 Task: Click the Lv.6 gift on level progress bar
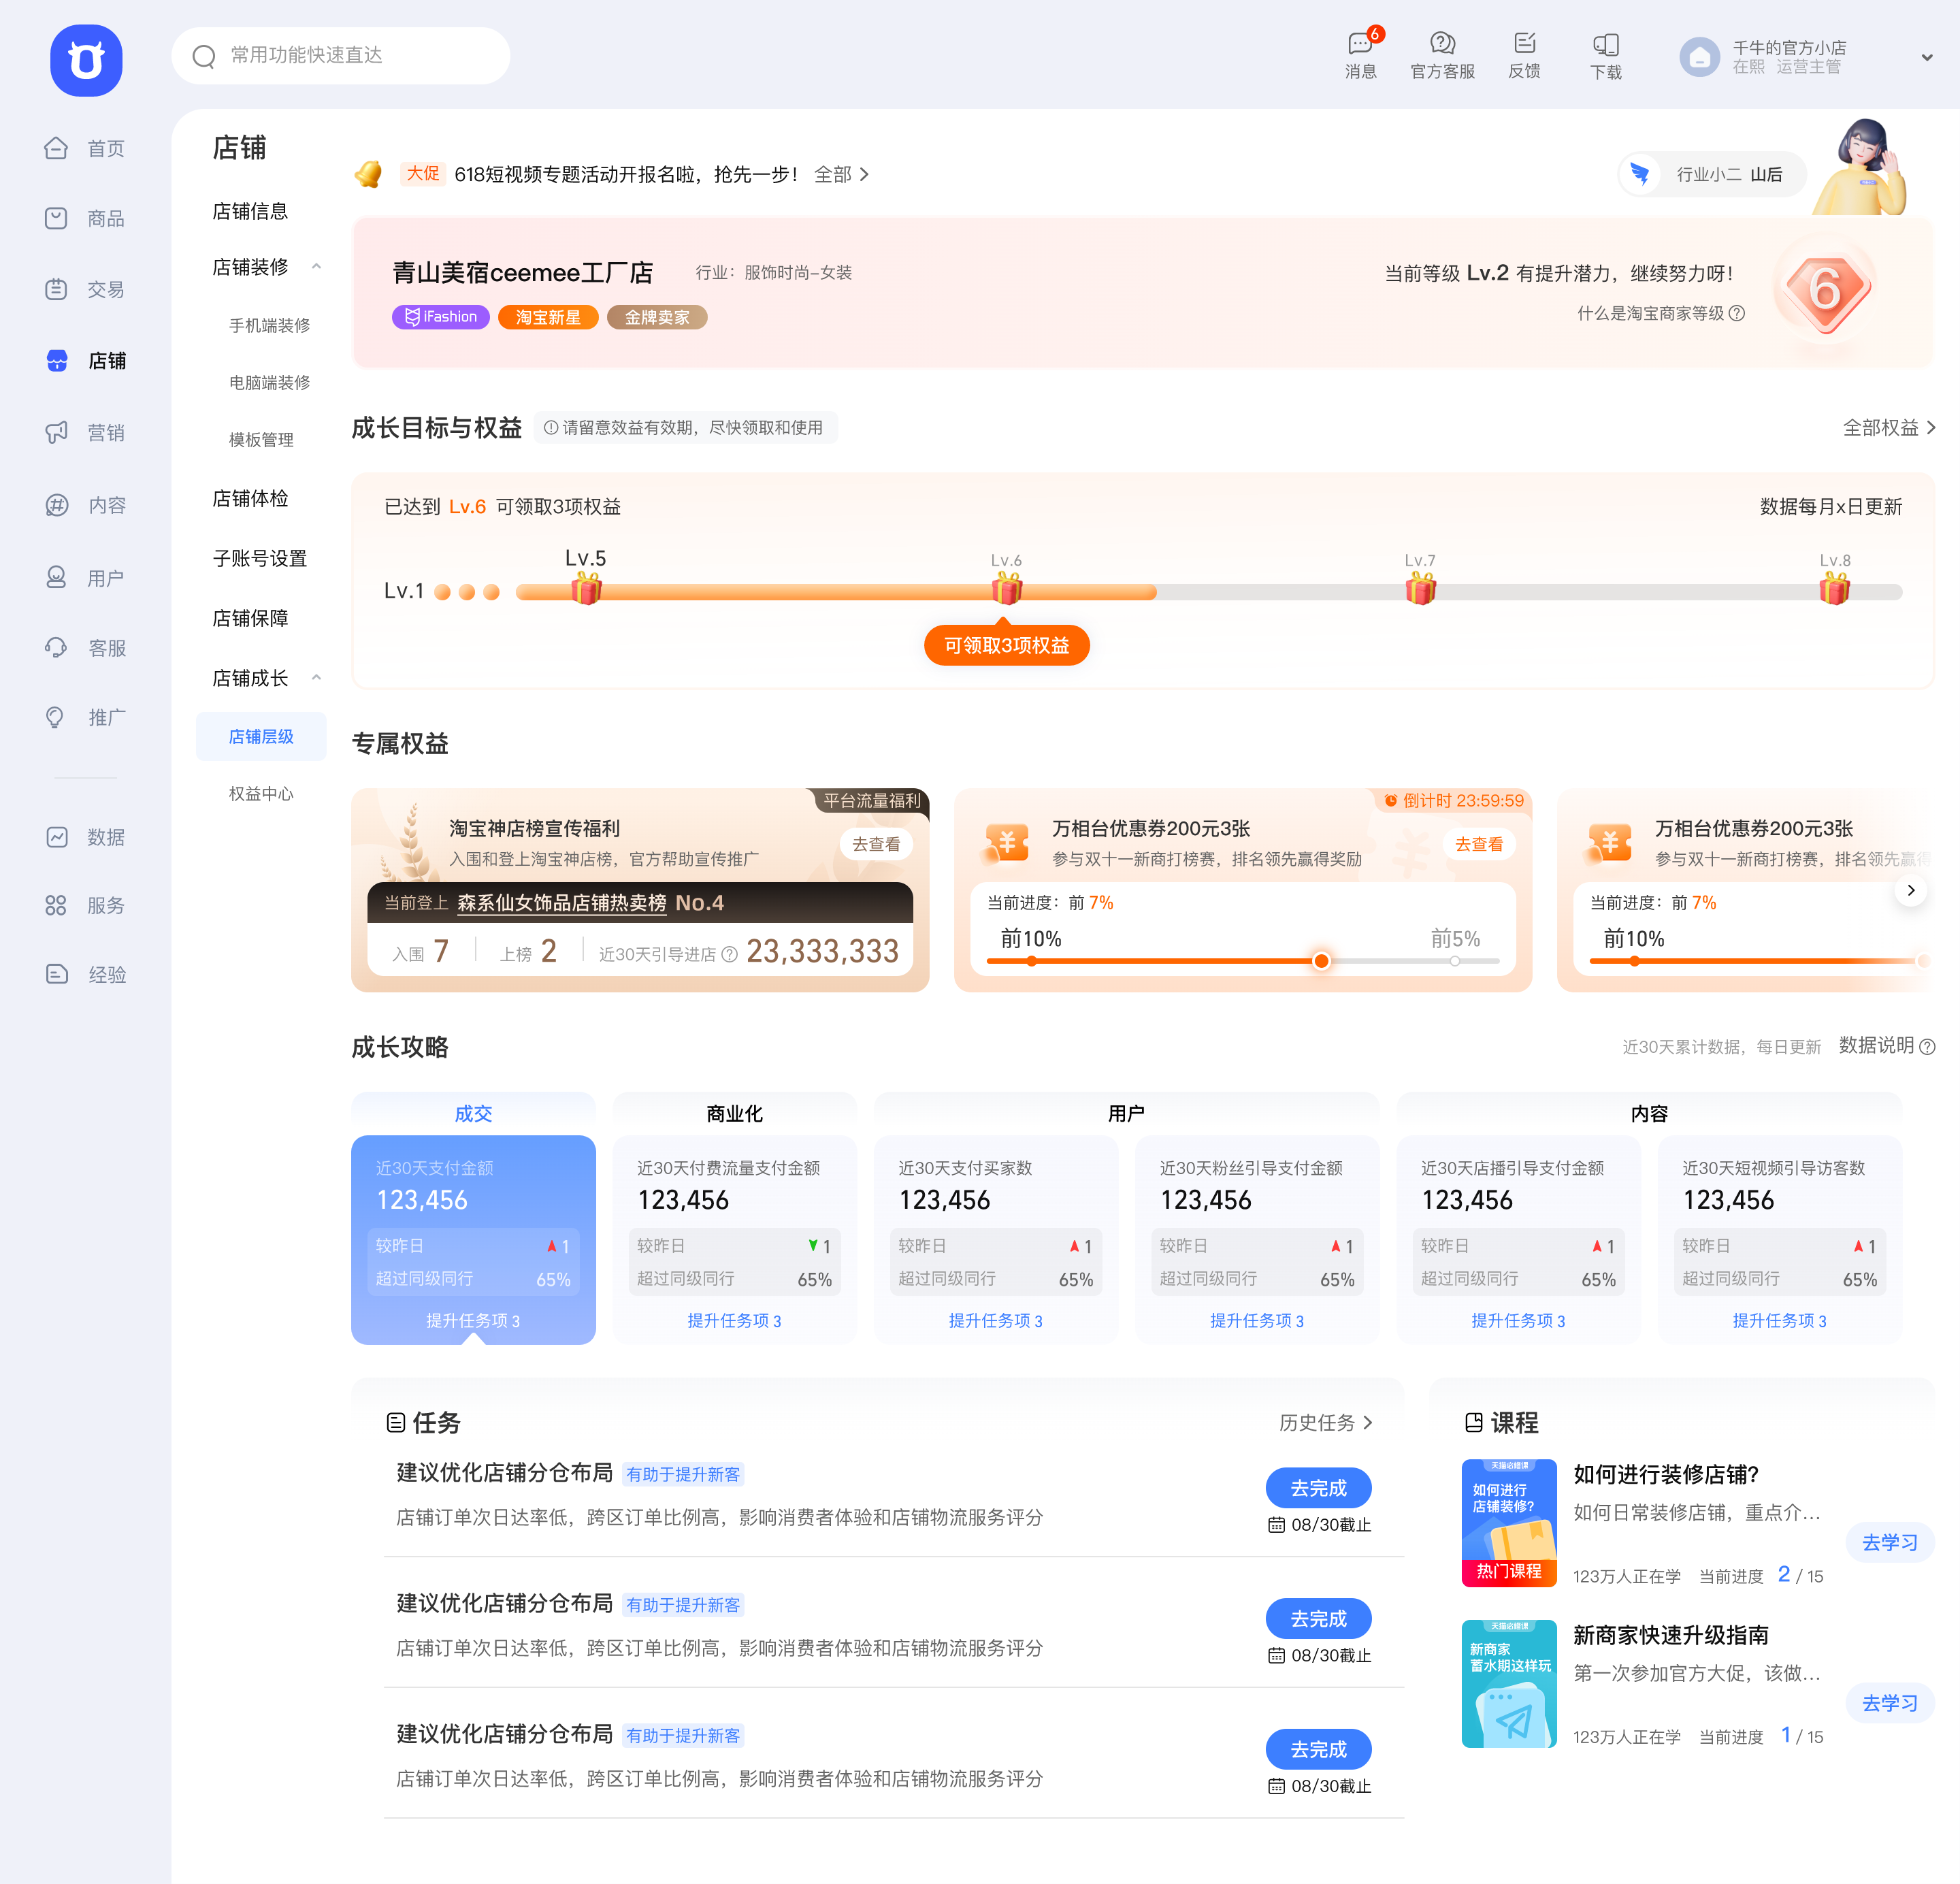1007,589
